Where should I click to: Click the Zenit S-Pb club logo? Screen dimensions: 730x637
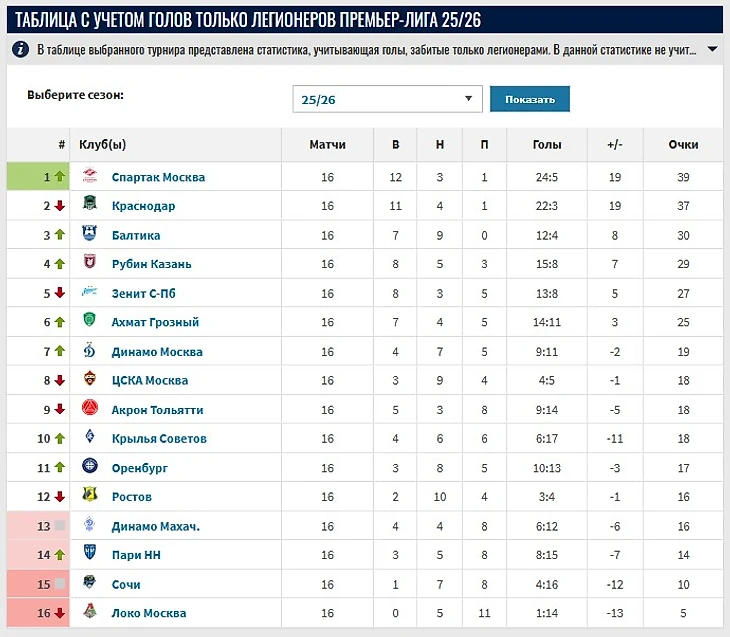point(90,293)
